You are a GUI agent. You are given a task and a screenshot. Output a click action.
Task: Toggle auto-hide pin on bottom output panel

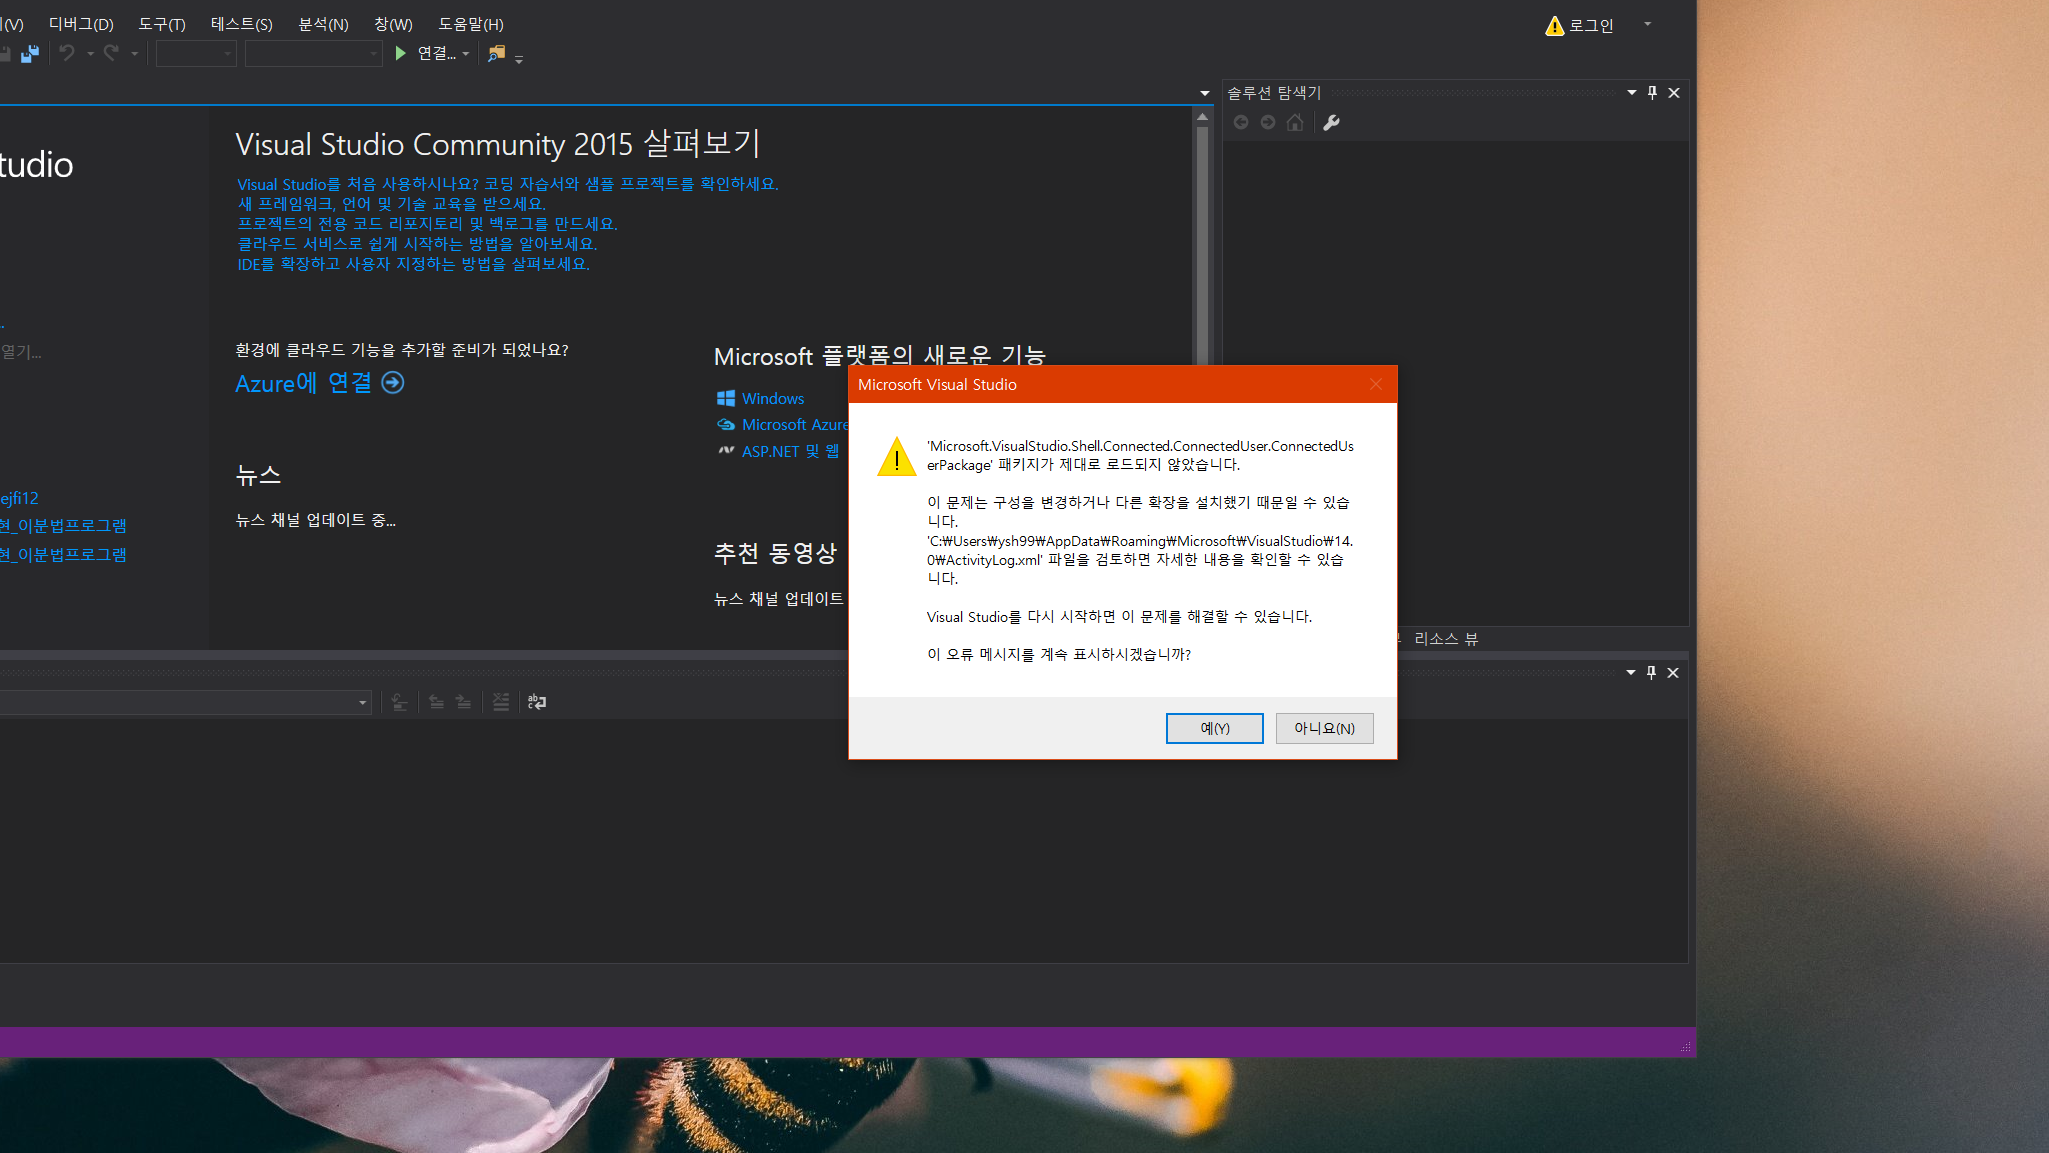1651,673
